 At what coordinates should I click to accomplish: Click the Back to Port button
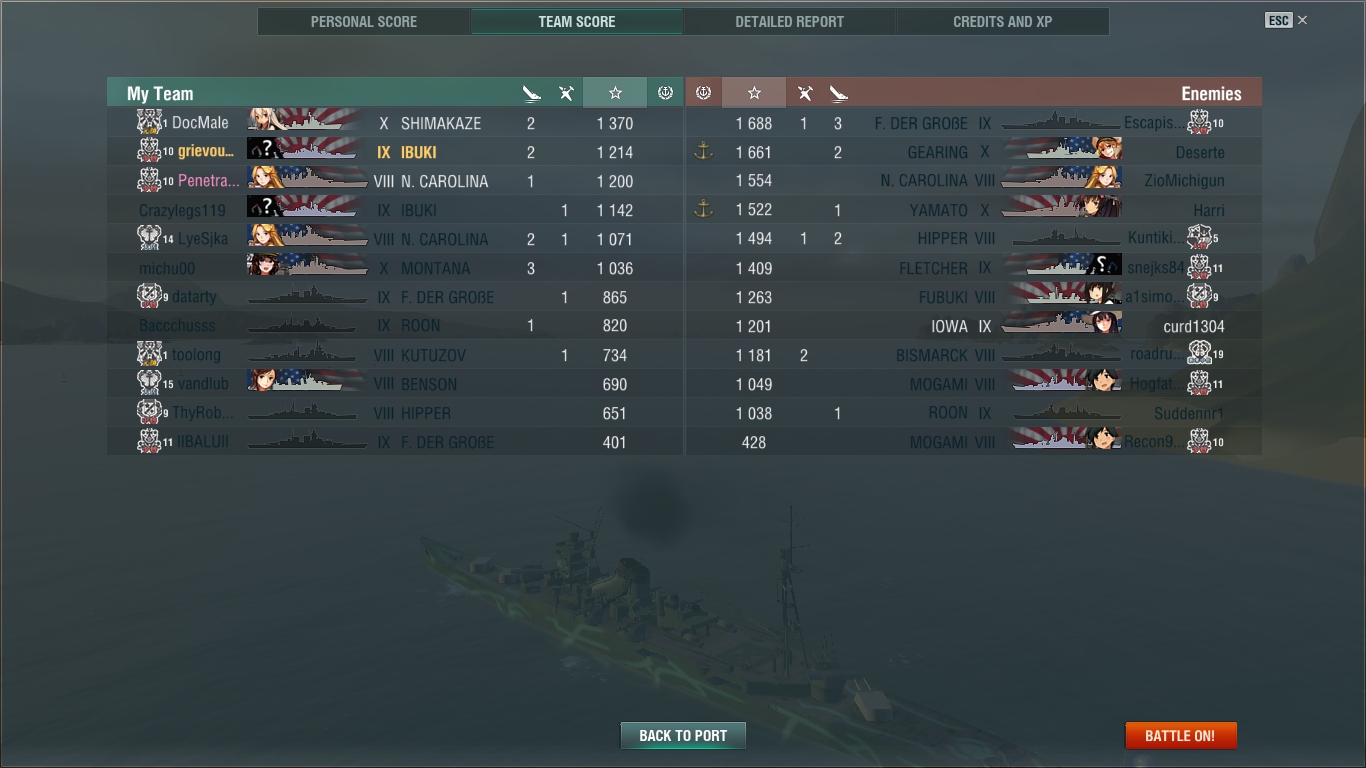(683, 735)
